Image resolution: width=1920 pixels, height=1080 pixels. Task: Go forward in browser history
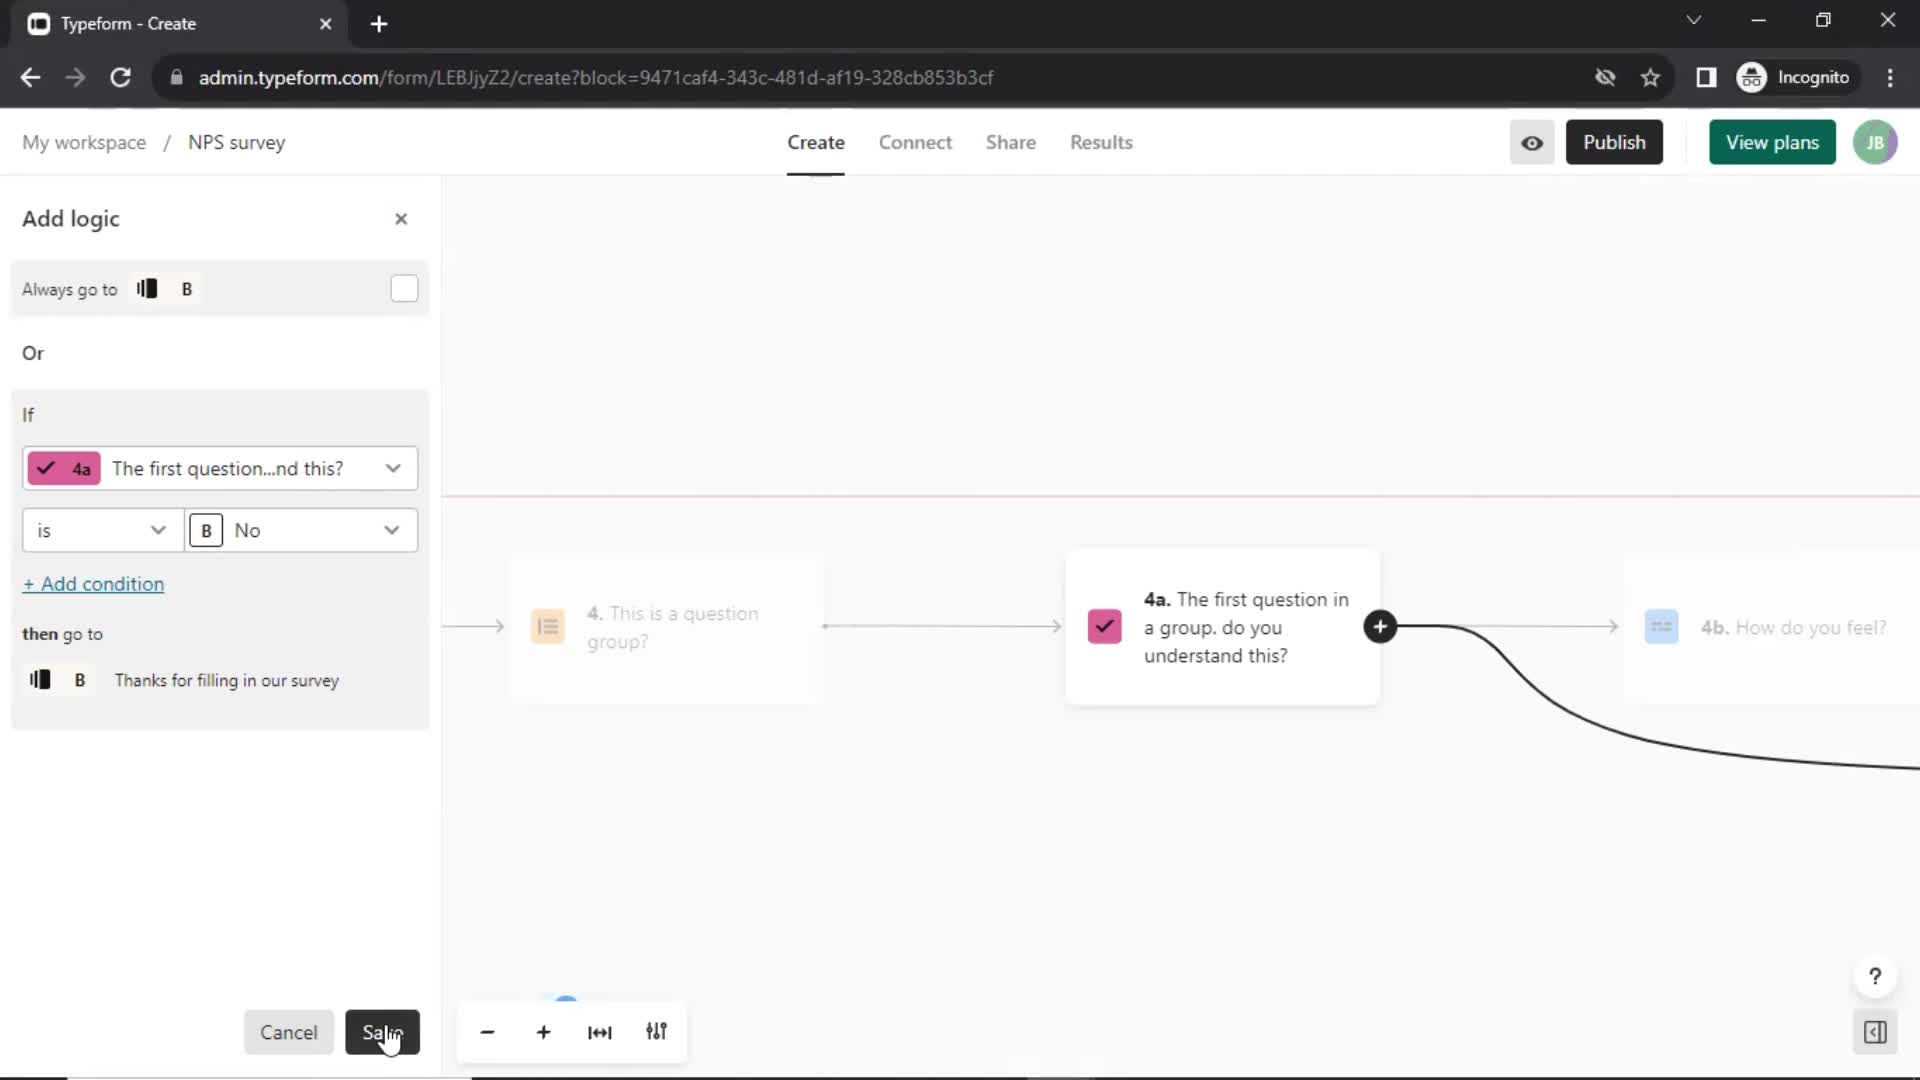(75, 78)
